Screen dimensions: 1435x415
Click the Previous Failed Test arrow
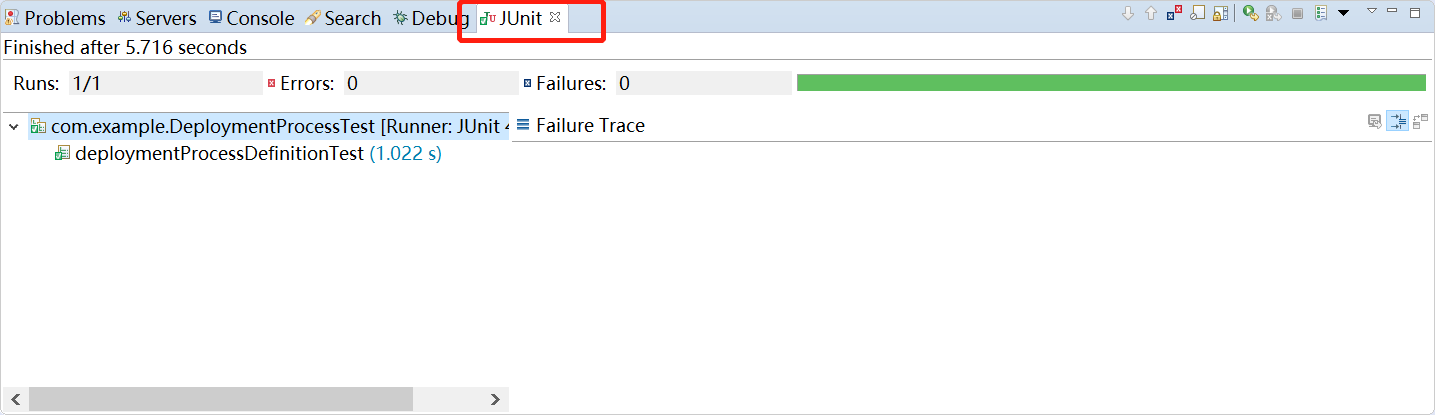click(1150, 13)
